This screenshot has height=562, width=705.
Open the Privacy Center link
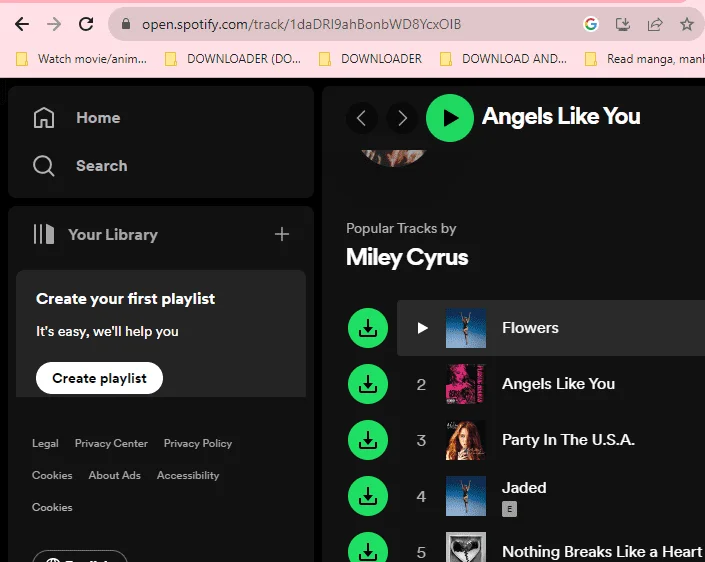click(x=111, y=443)
